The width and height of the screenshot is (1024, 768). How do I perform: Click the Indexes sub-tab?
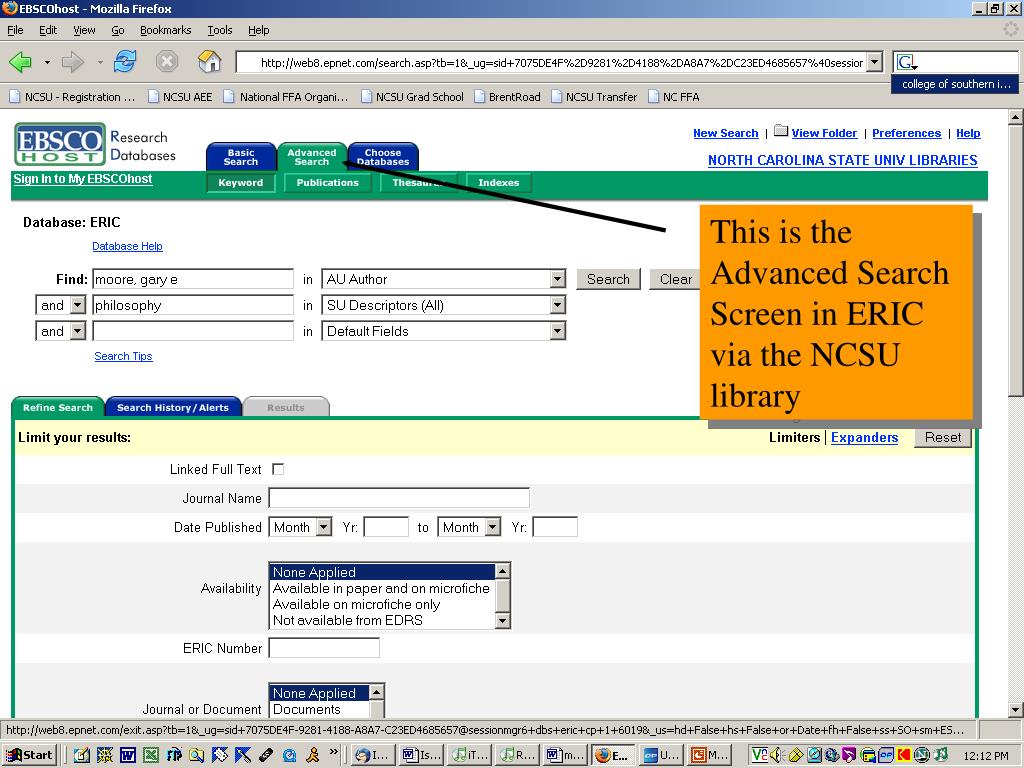[x=498, y=183]
